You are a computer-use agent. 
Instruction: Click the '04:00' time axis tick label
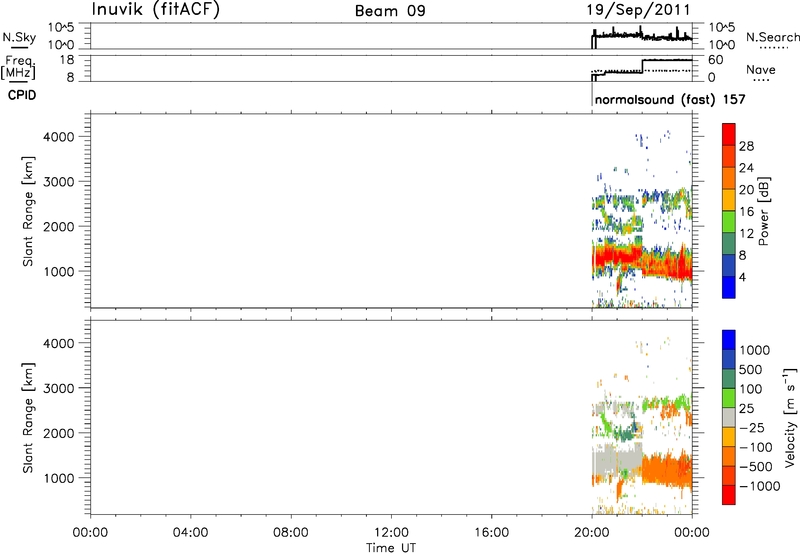(x=190, y=533)
